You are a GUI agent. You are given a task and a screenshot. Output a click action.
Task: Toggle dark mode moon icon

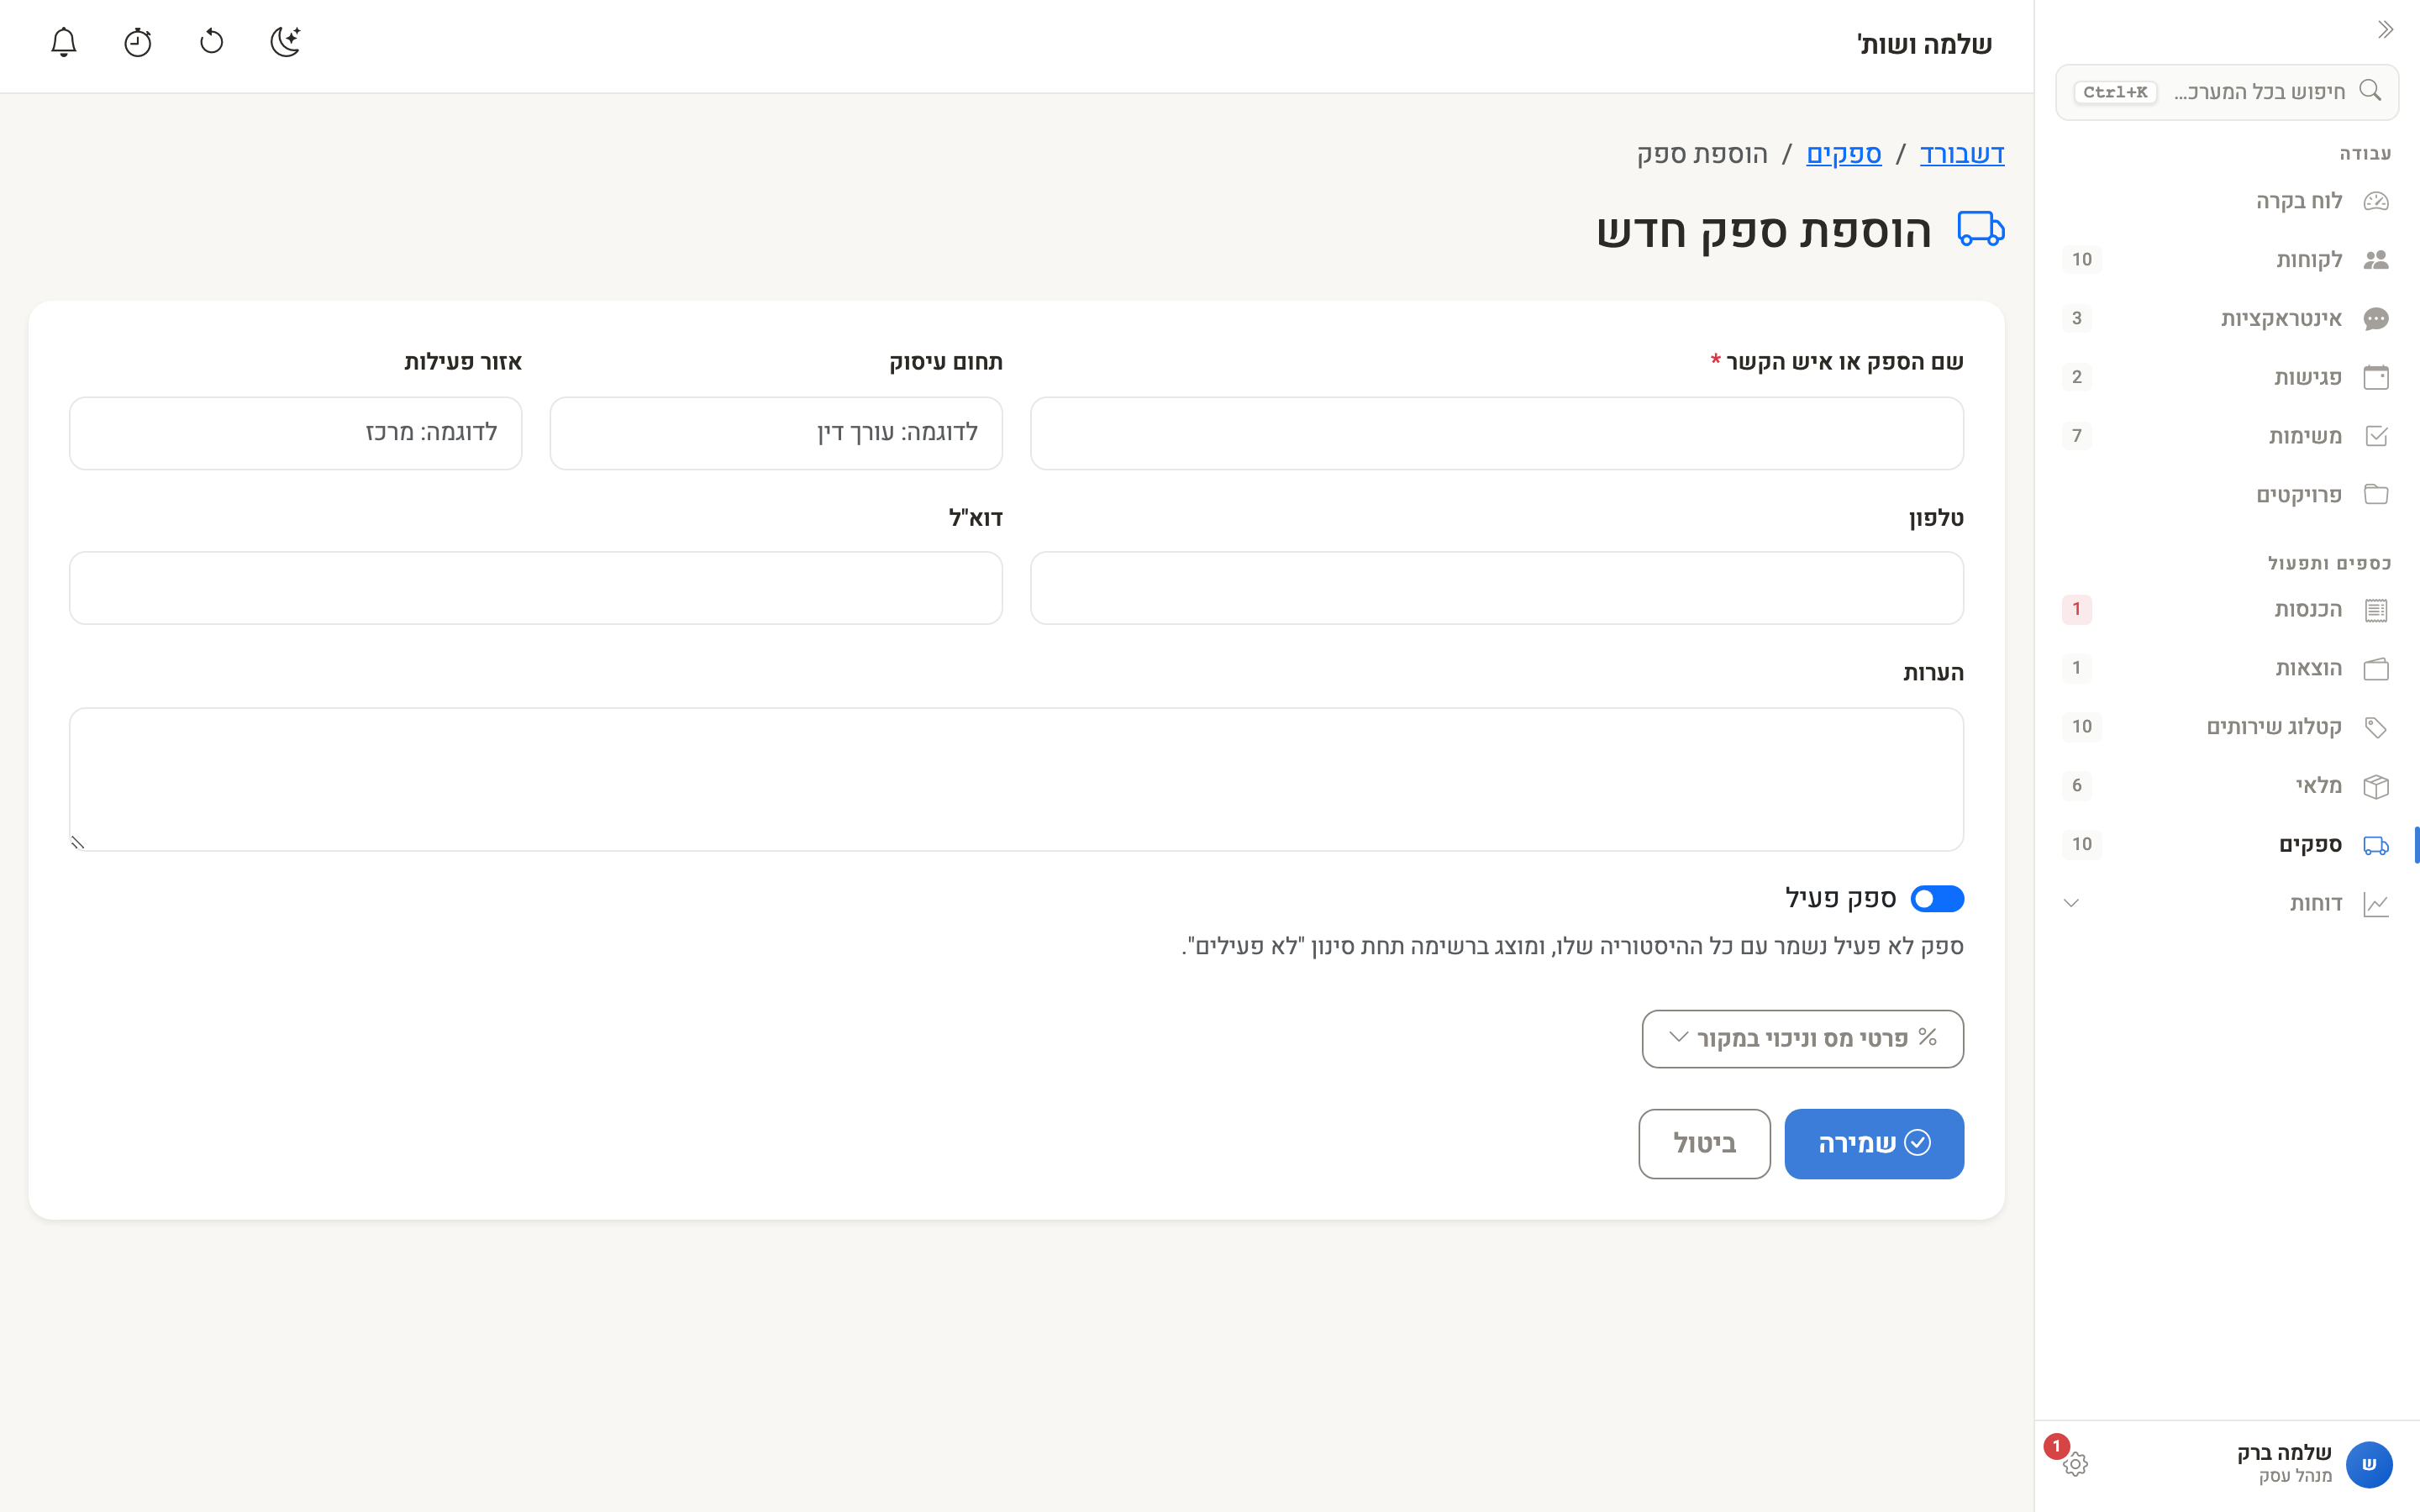(286, 42)
